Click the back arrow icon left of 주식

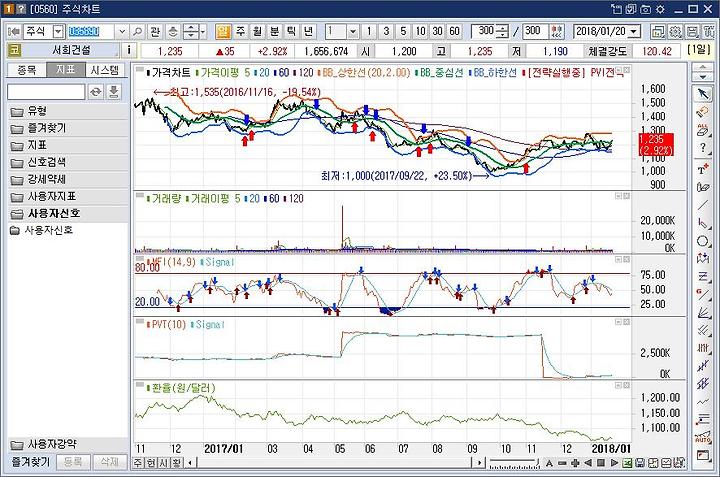click(14, 32)
